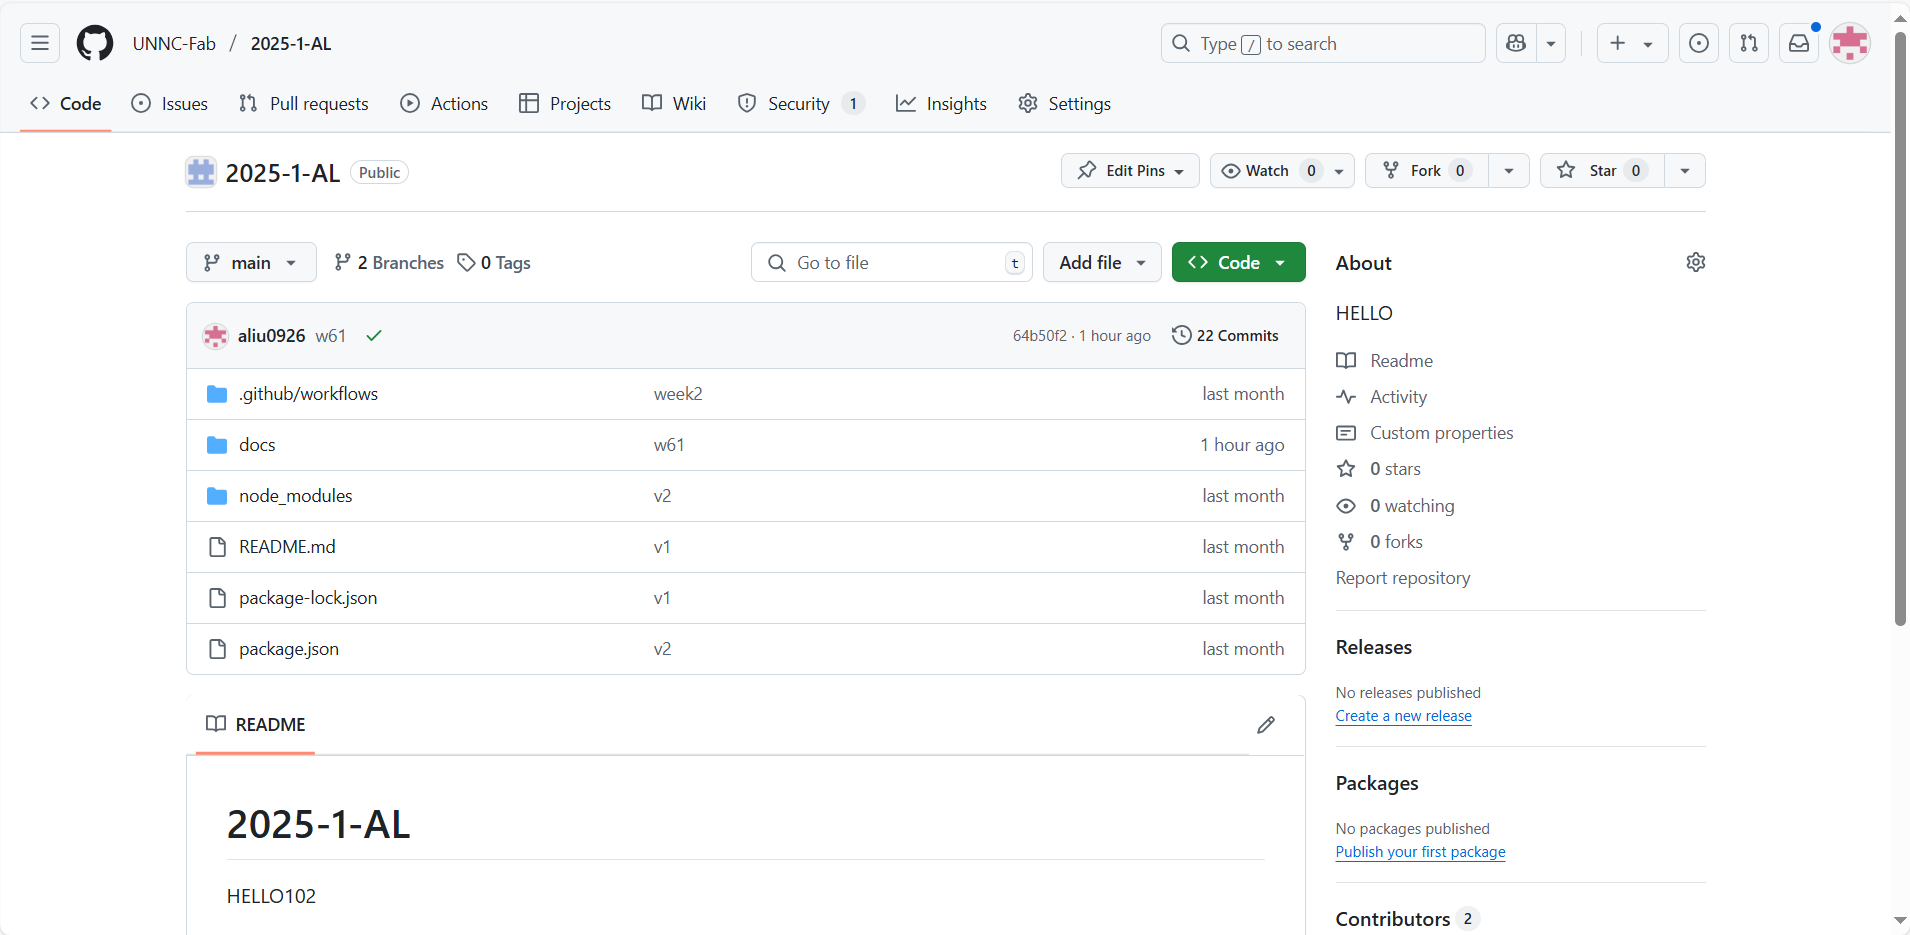Toggle Watch for this repository
Screen dimensions: 1910x935
click(x=1267, y=171)
